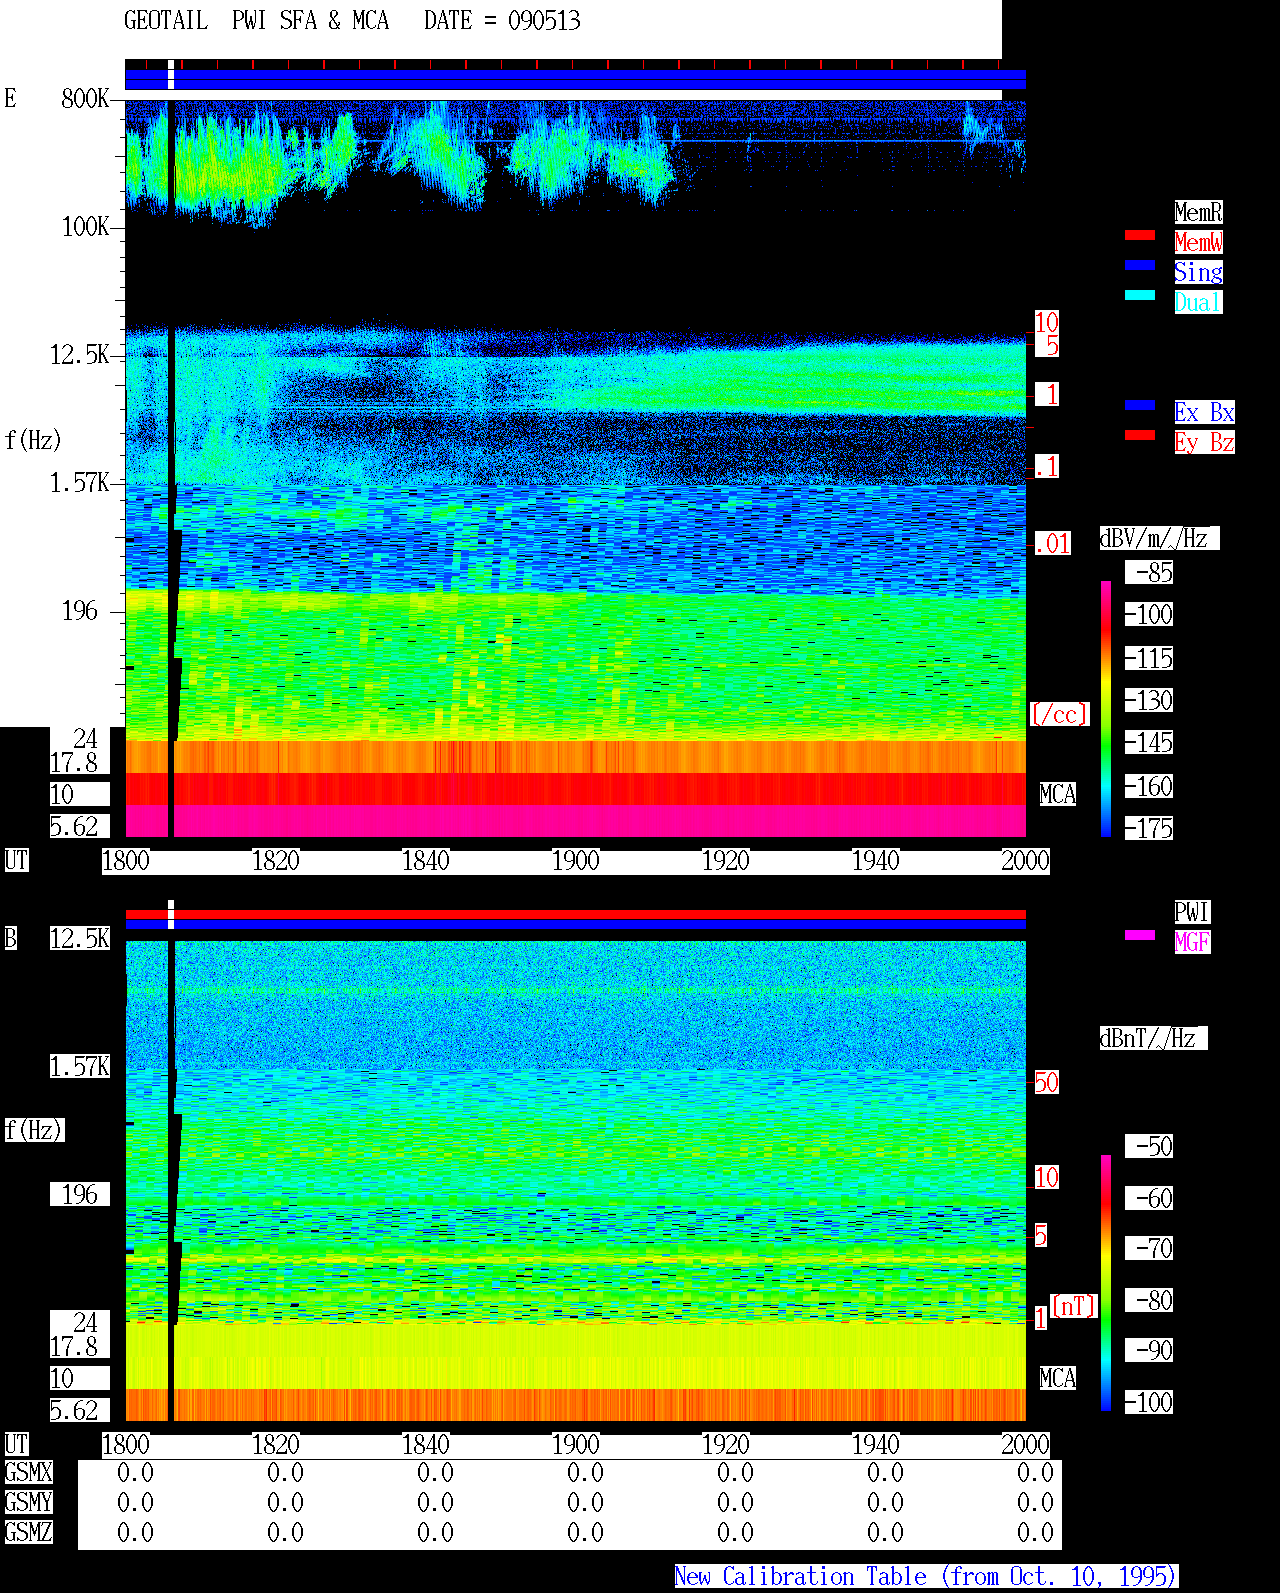Click the 1940 UT tick under B spectrogram
Image resolution: width=1280 pixels, height=1593 pixels.
(875, 1445)
